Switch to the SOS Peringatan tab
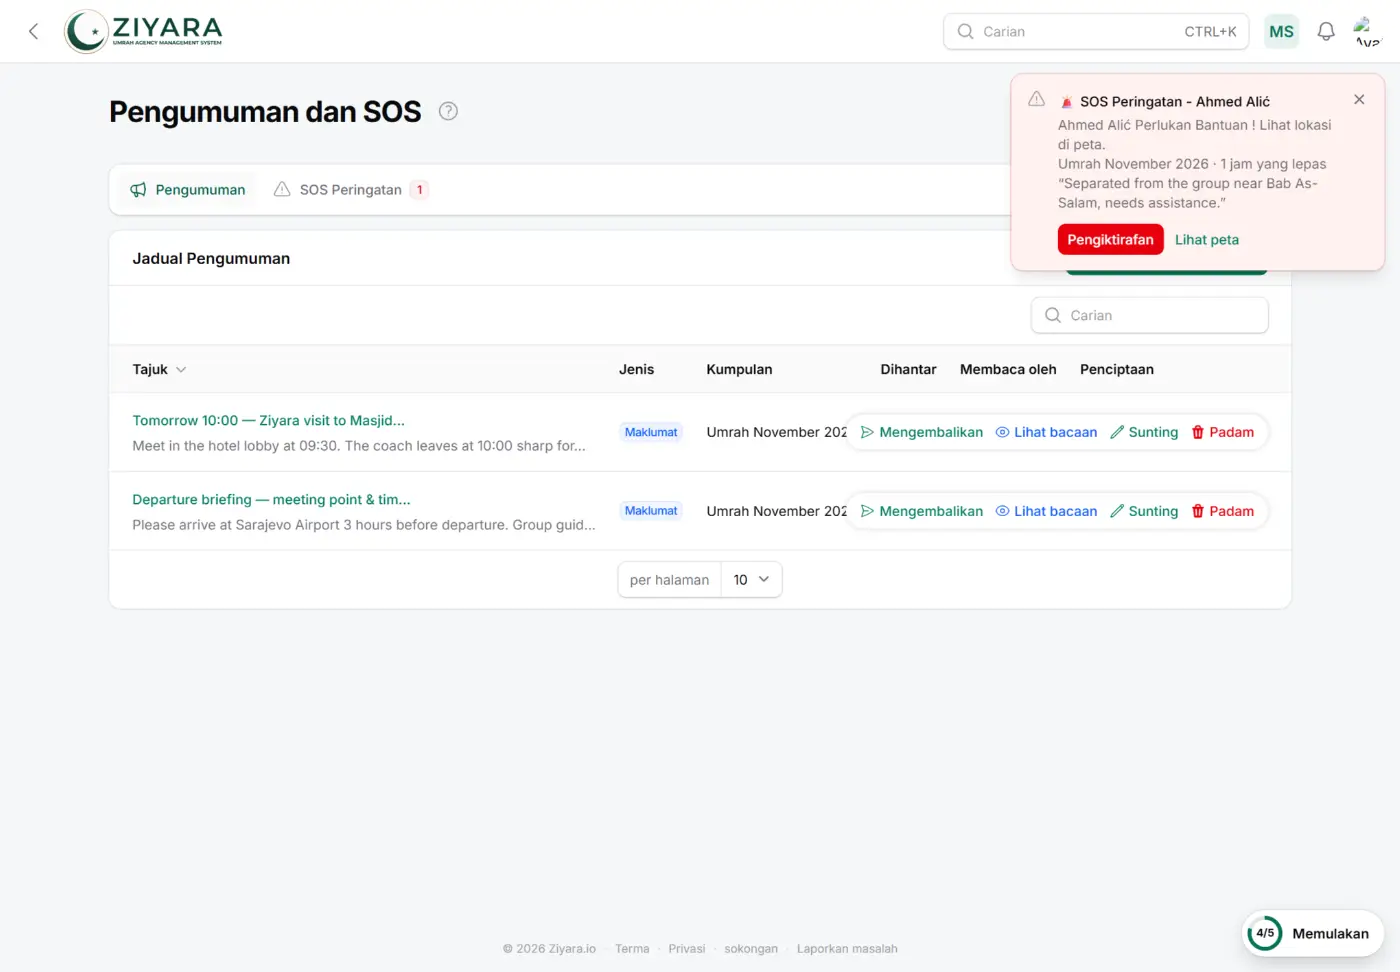Screen dimensions: 1400x972 [x=351, y=189]
